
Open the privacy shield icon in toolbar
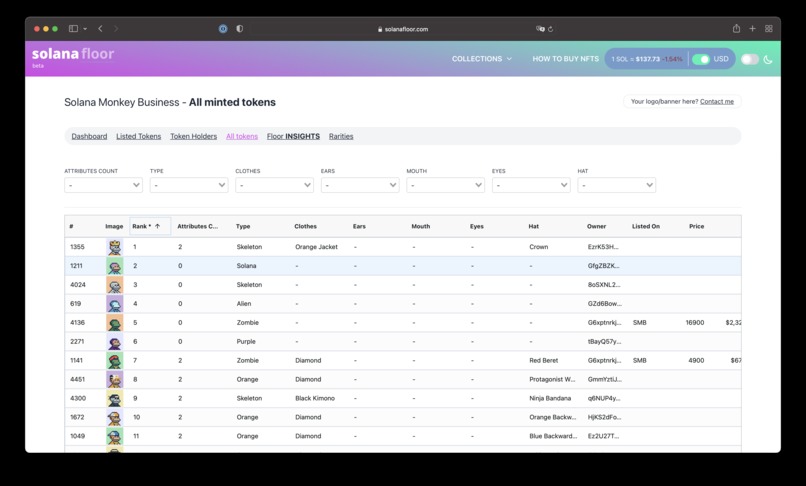click(x=240, y=29)
